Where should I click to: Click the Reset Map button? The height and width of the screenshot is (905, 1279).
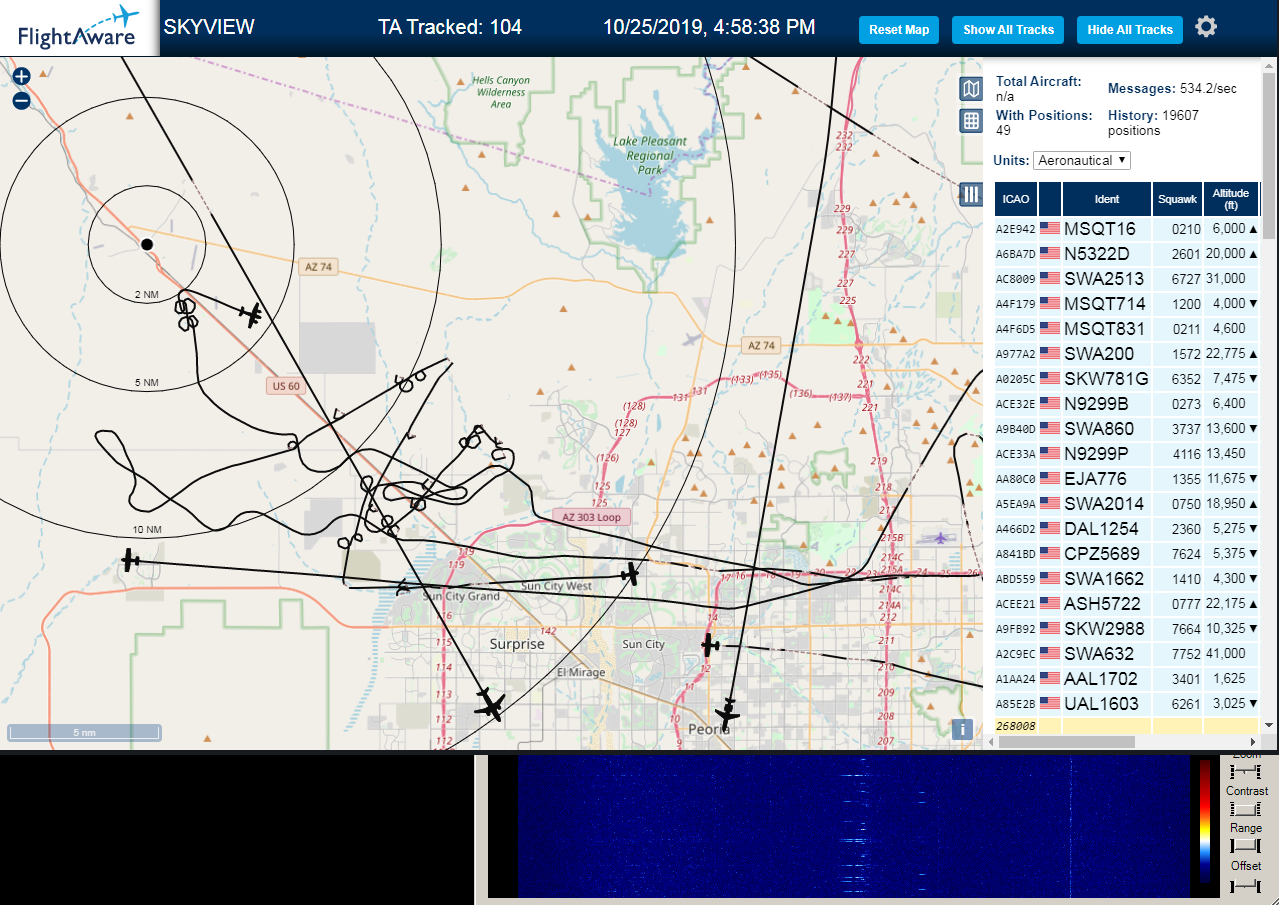click(x=899, y=30)
